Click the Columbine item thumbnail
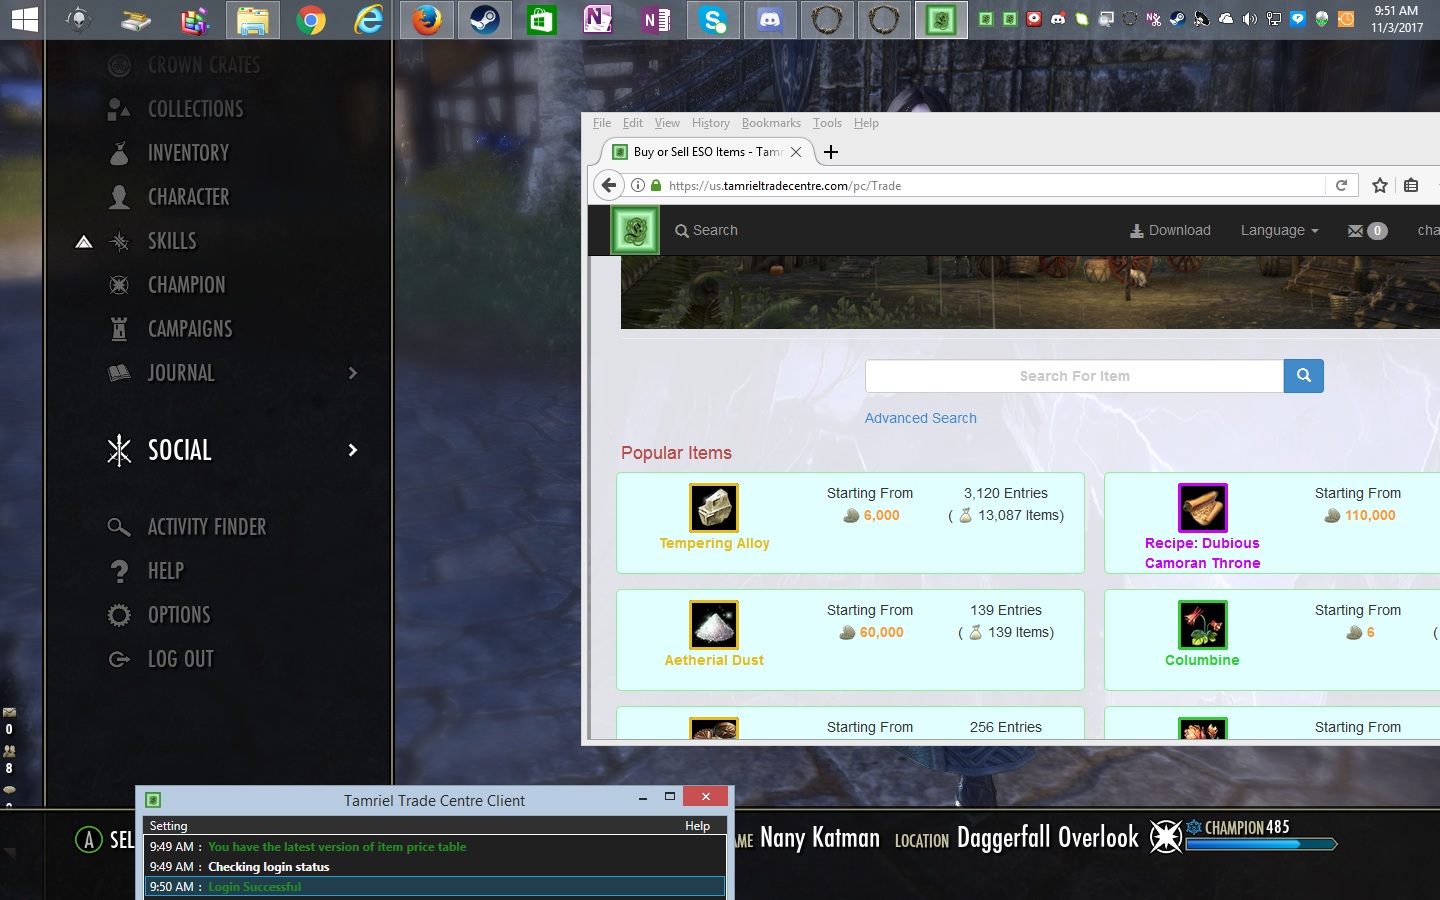The image size is (1440, 900). (1202, 625)
